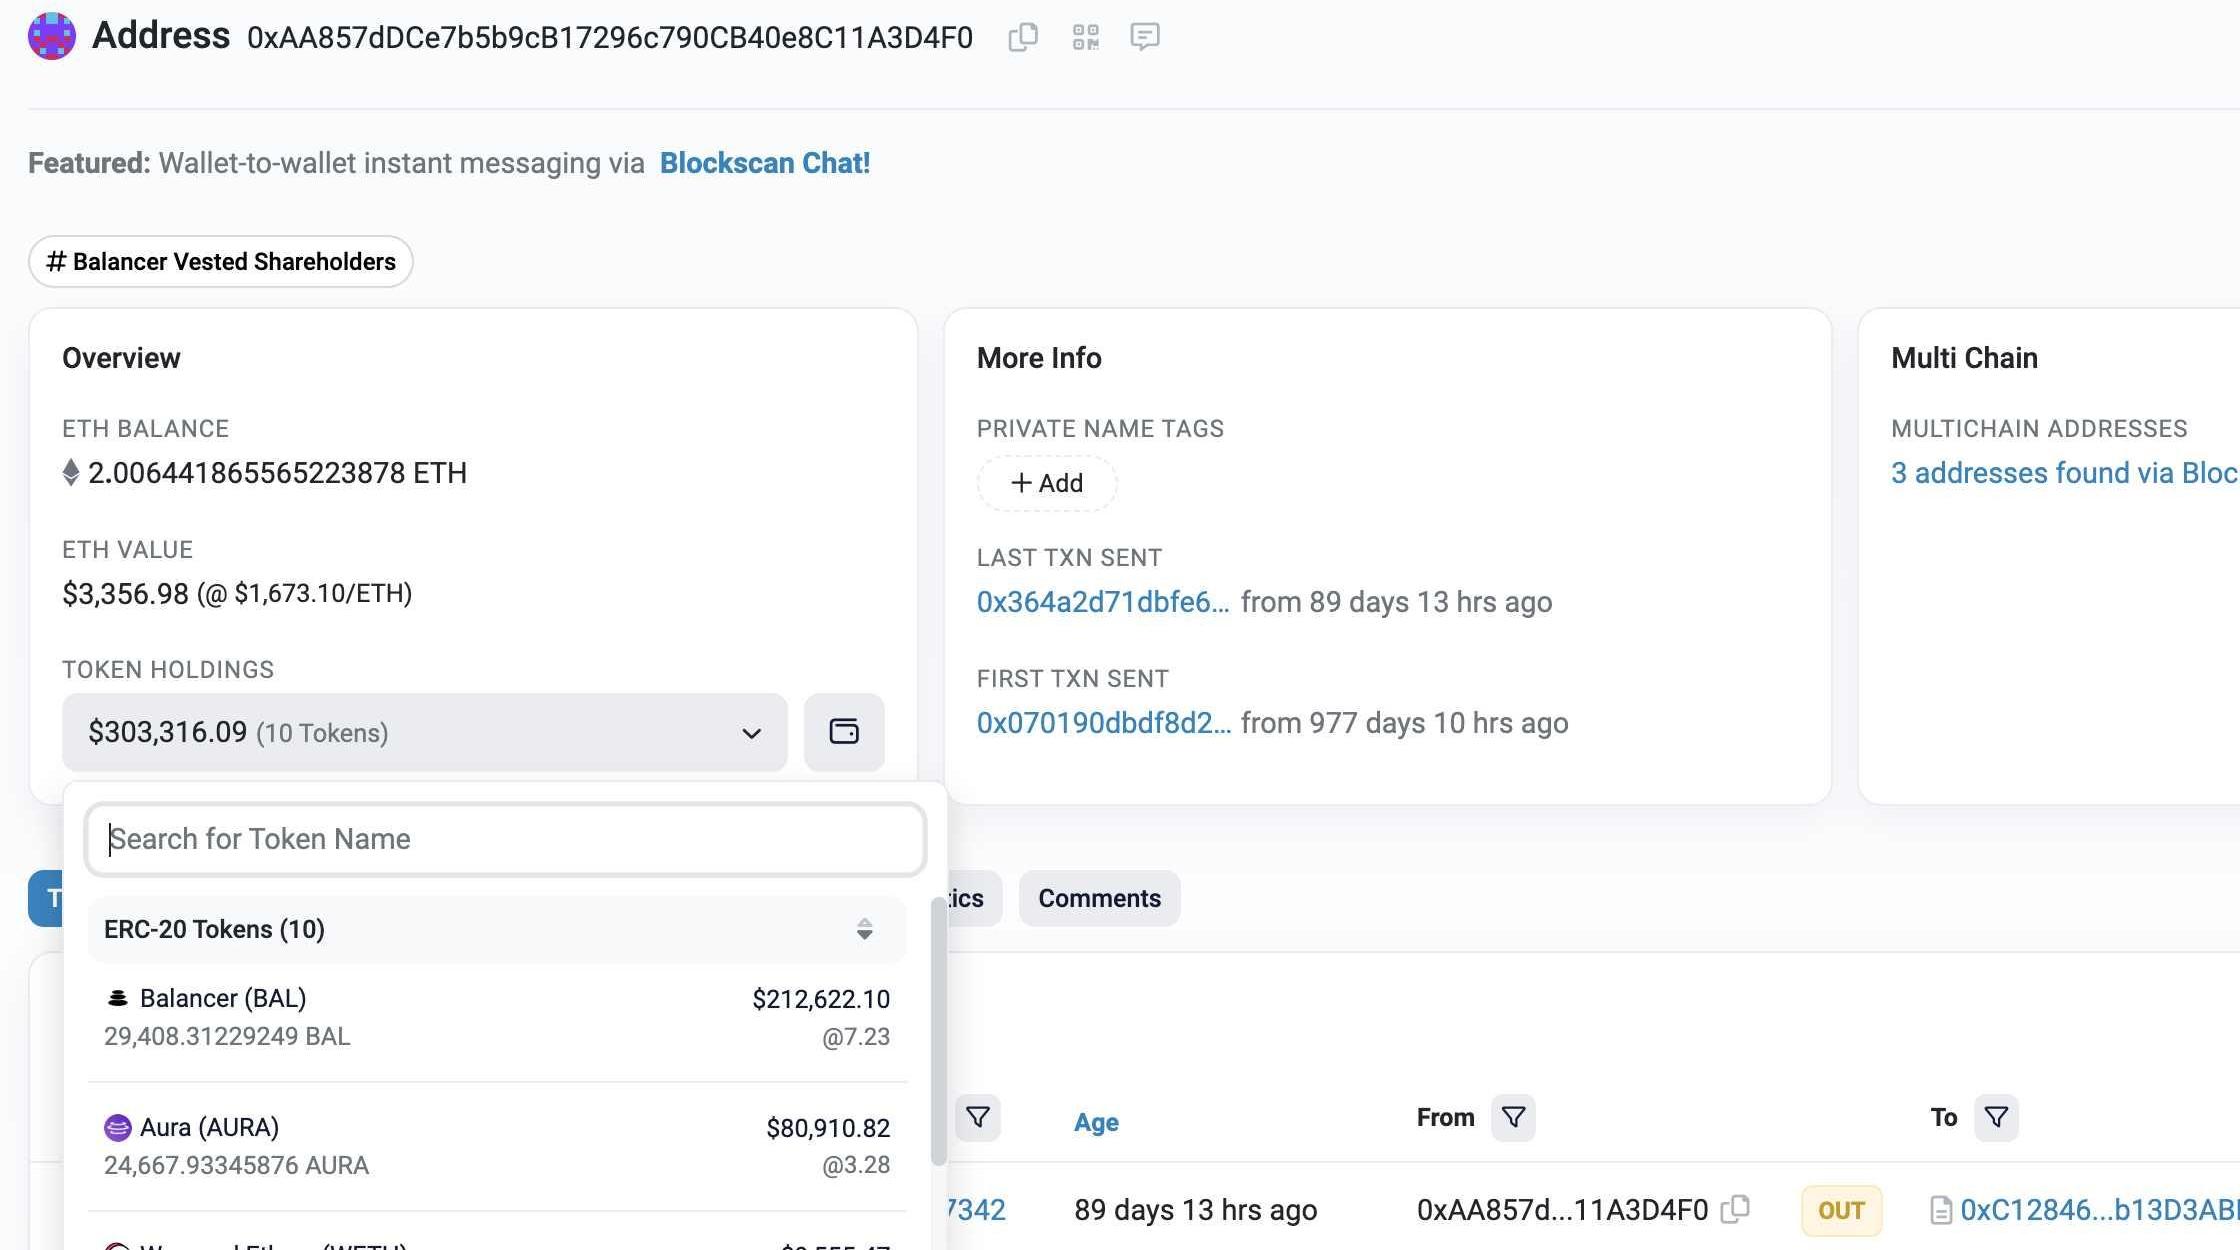2240x1250 pixels.
Task: Click the Balancer Vested Shareholders tag
Action: (x=221, y=262)
